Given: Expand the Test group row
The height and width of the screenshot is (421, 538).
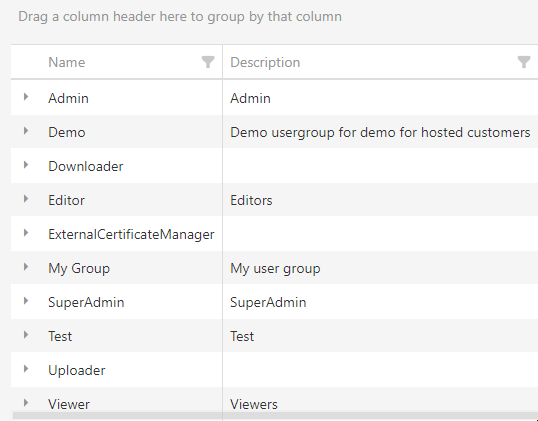Looking at the screenshot, I should pyautogui.click(x=26, y=335).
